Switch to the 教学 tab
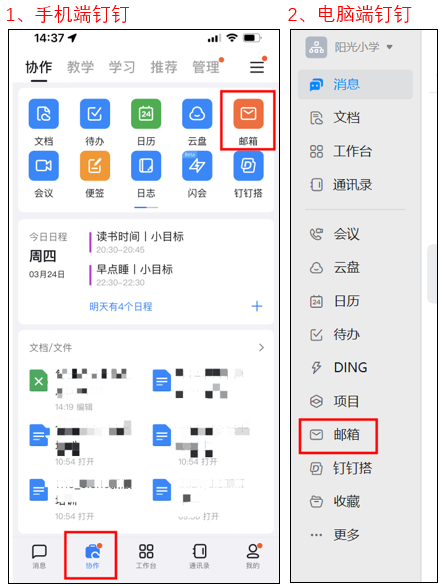Screen dimensions: 442x586 coord(80,67)
